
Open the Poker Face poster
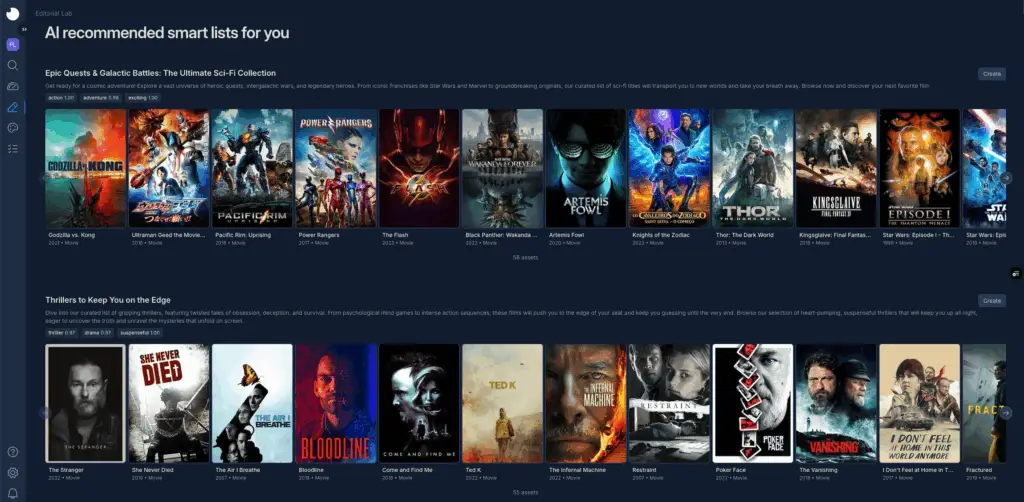(753, 403)
